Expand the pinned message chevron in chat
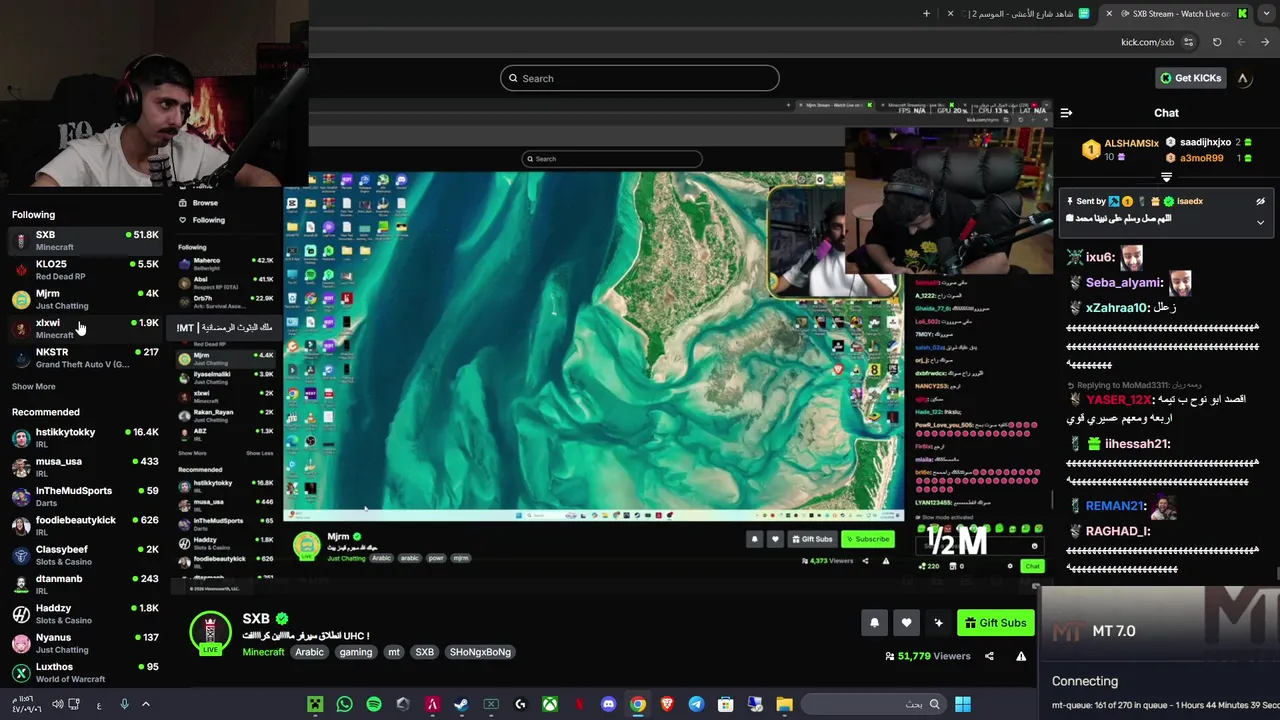Screen dimensions: 1280x720 1260,222
